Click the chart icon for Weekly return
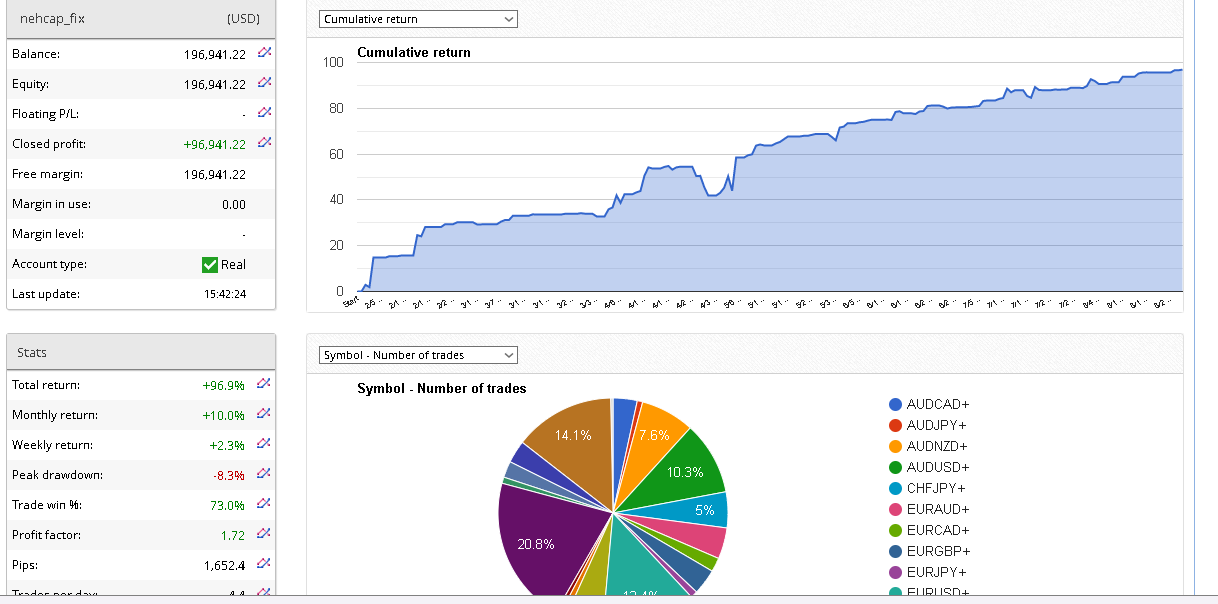The width and height of the screenshot is (1218, 604). tap(264, 444)
